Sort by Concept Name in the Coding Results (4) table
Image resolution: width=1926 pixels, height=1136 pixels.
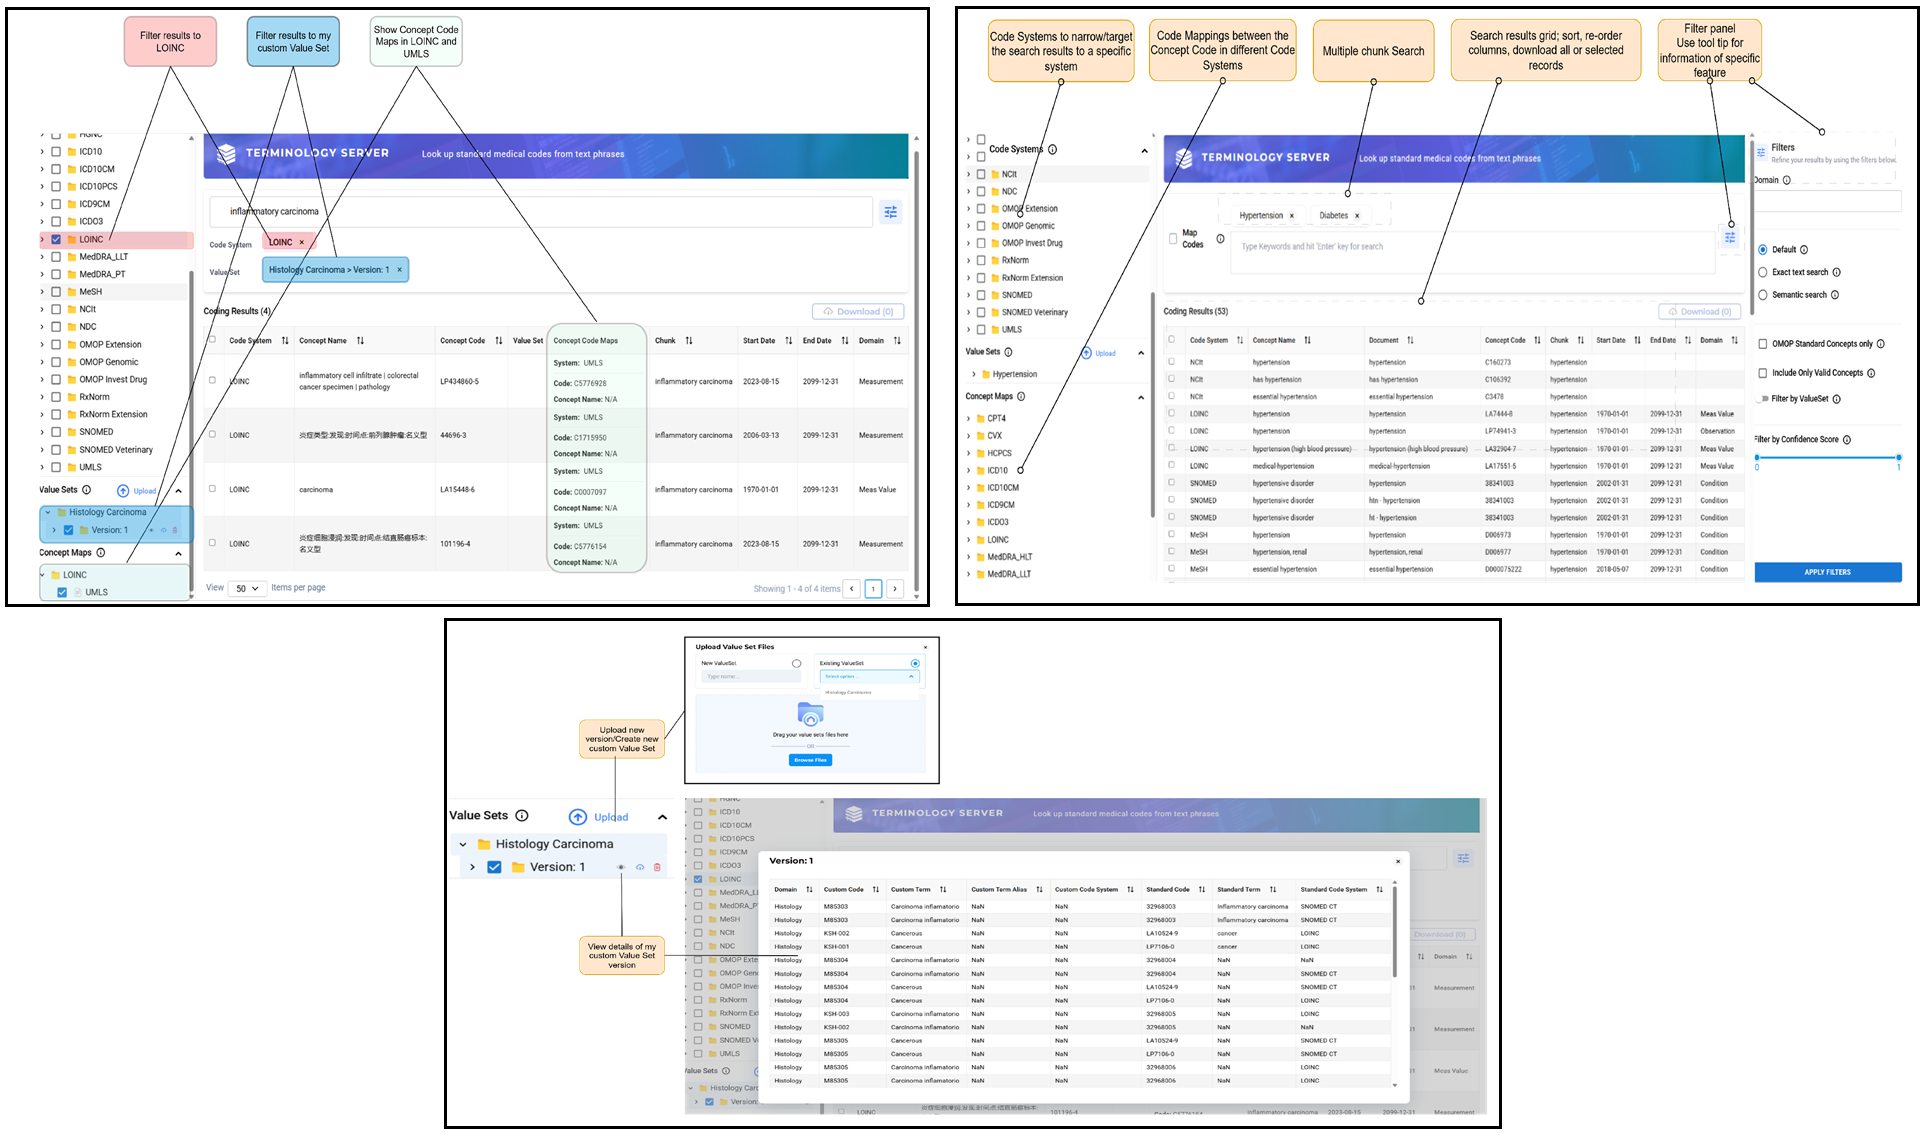pyautogui.click(x=360, y=341)
